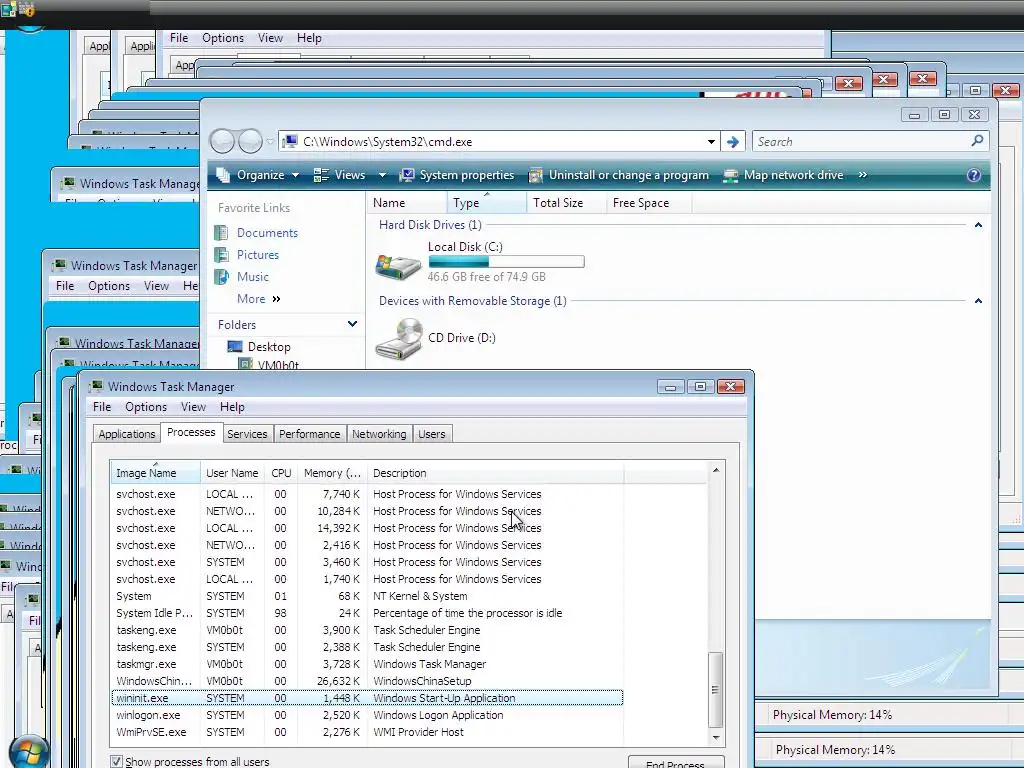The width and height of the screenshot is (1024, 768).
Task: Sort drives by Free Space column
Action: [x=649, y=203]
